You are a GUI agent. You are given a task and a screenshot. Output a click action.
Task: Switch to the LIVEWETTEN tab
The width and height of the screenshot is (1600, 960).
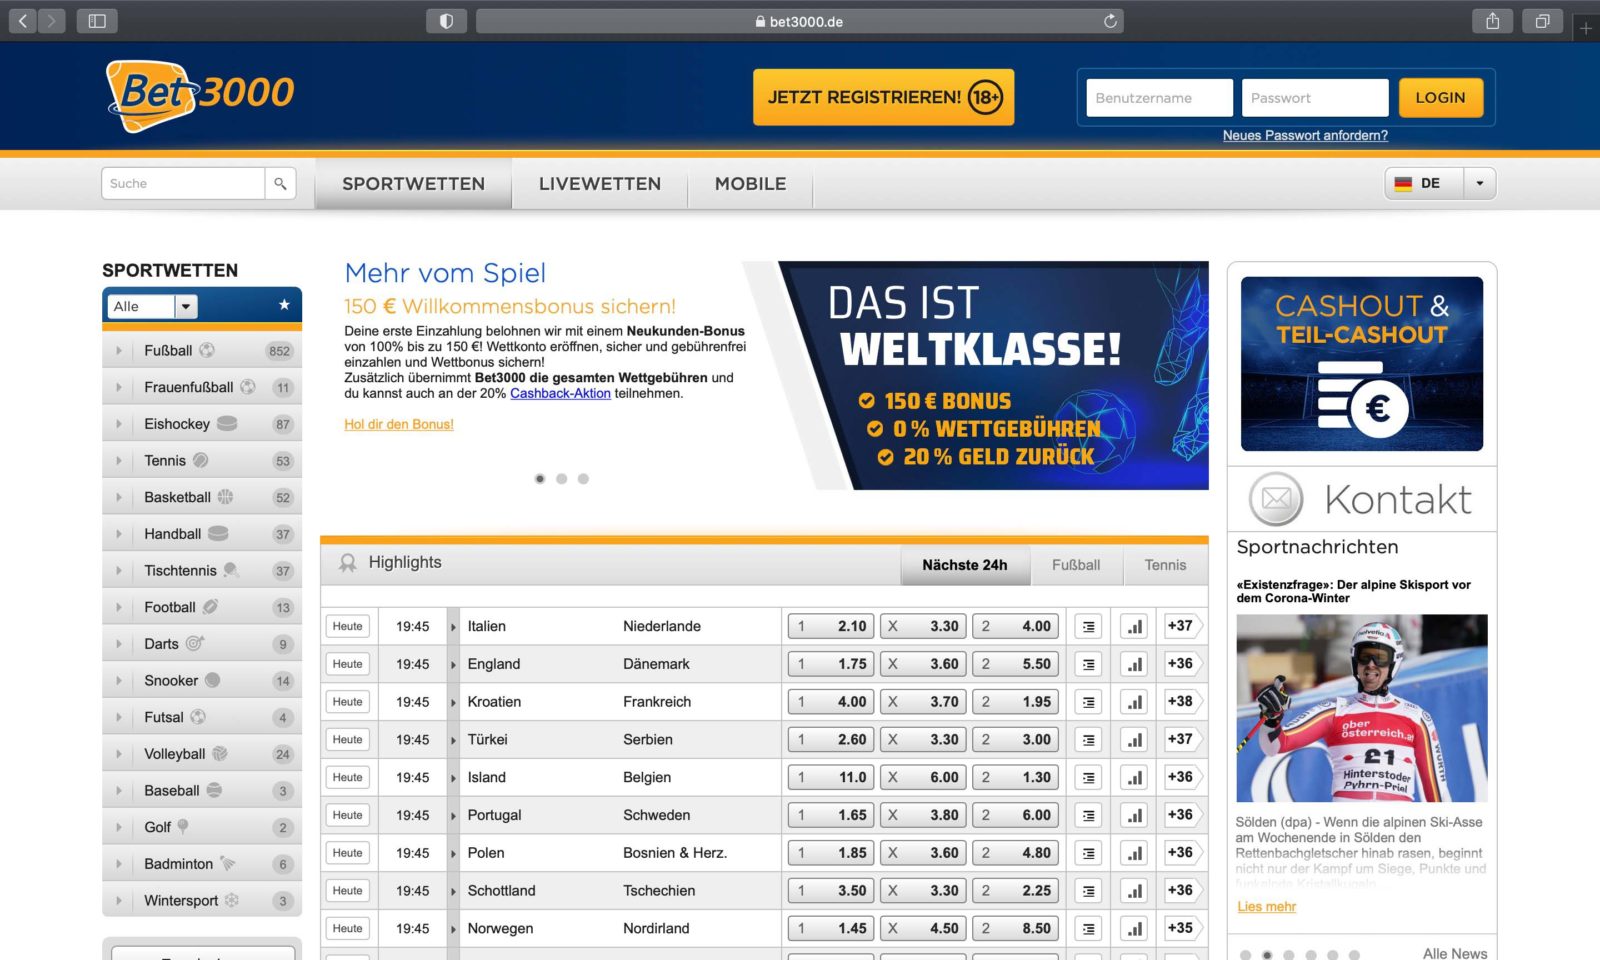[598, 183]
